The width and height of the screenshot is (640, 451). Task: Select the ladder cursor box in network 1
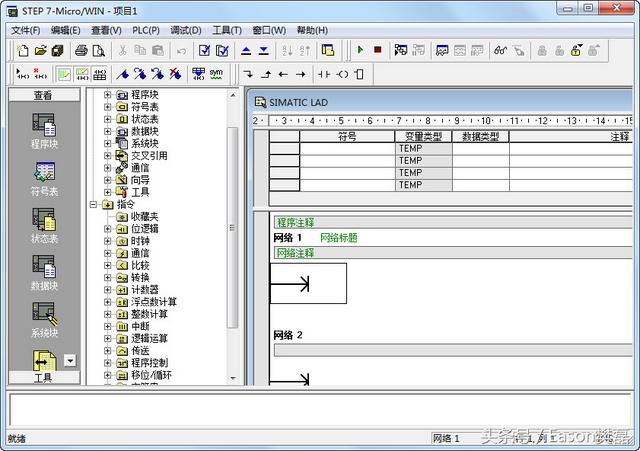(x=309, y=284)
